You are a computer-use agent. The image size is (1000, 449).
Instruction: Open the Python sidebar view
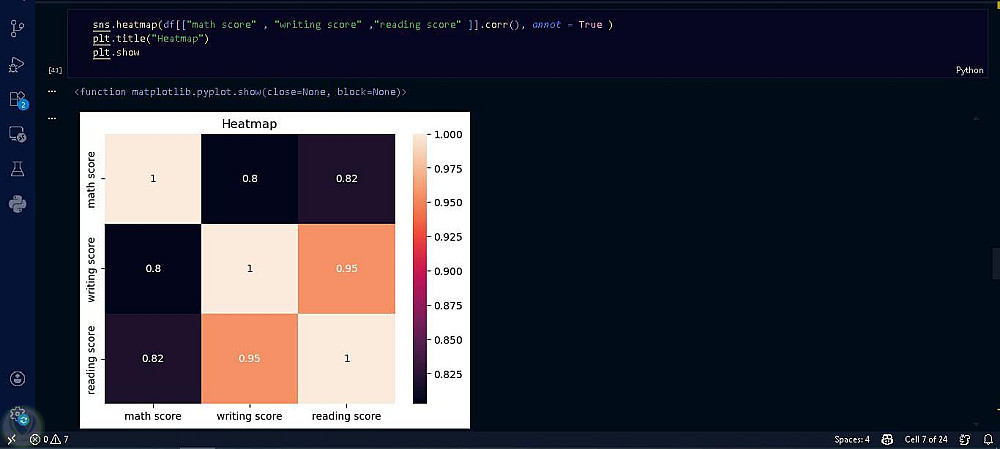(17, 204)
